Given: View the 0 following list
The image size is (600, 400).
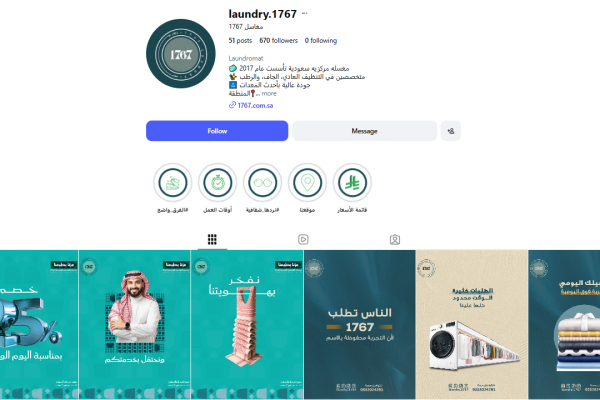Looking at the screenshot, I should coord(321,41).
